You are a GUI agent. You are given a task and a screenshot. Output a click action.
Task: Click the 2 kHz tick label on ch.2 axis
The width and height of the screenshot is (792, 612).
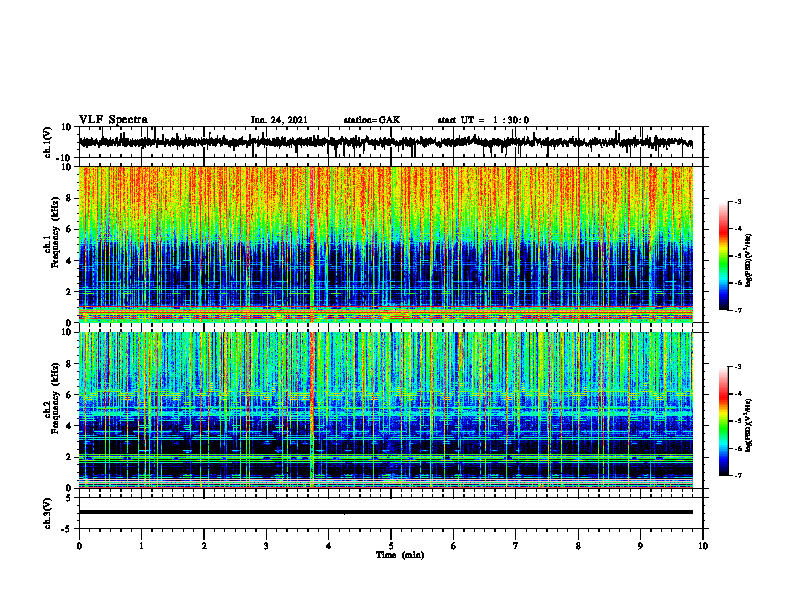pos(69,457)
